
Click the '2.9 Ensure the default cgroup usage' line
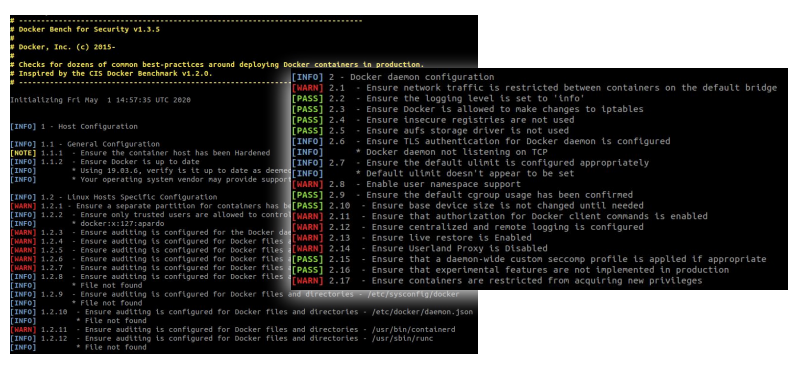pos(462,195)
